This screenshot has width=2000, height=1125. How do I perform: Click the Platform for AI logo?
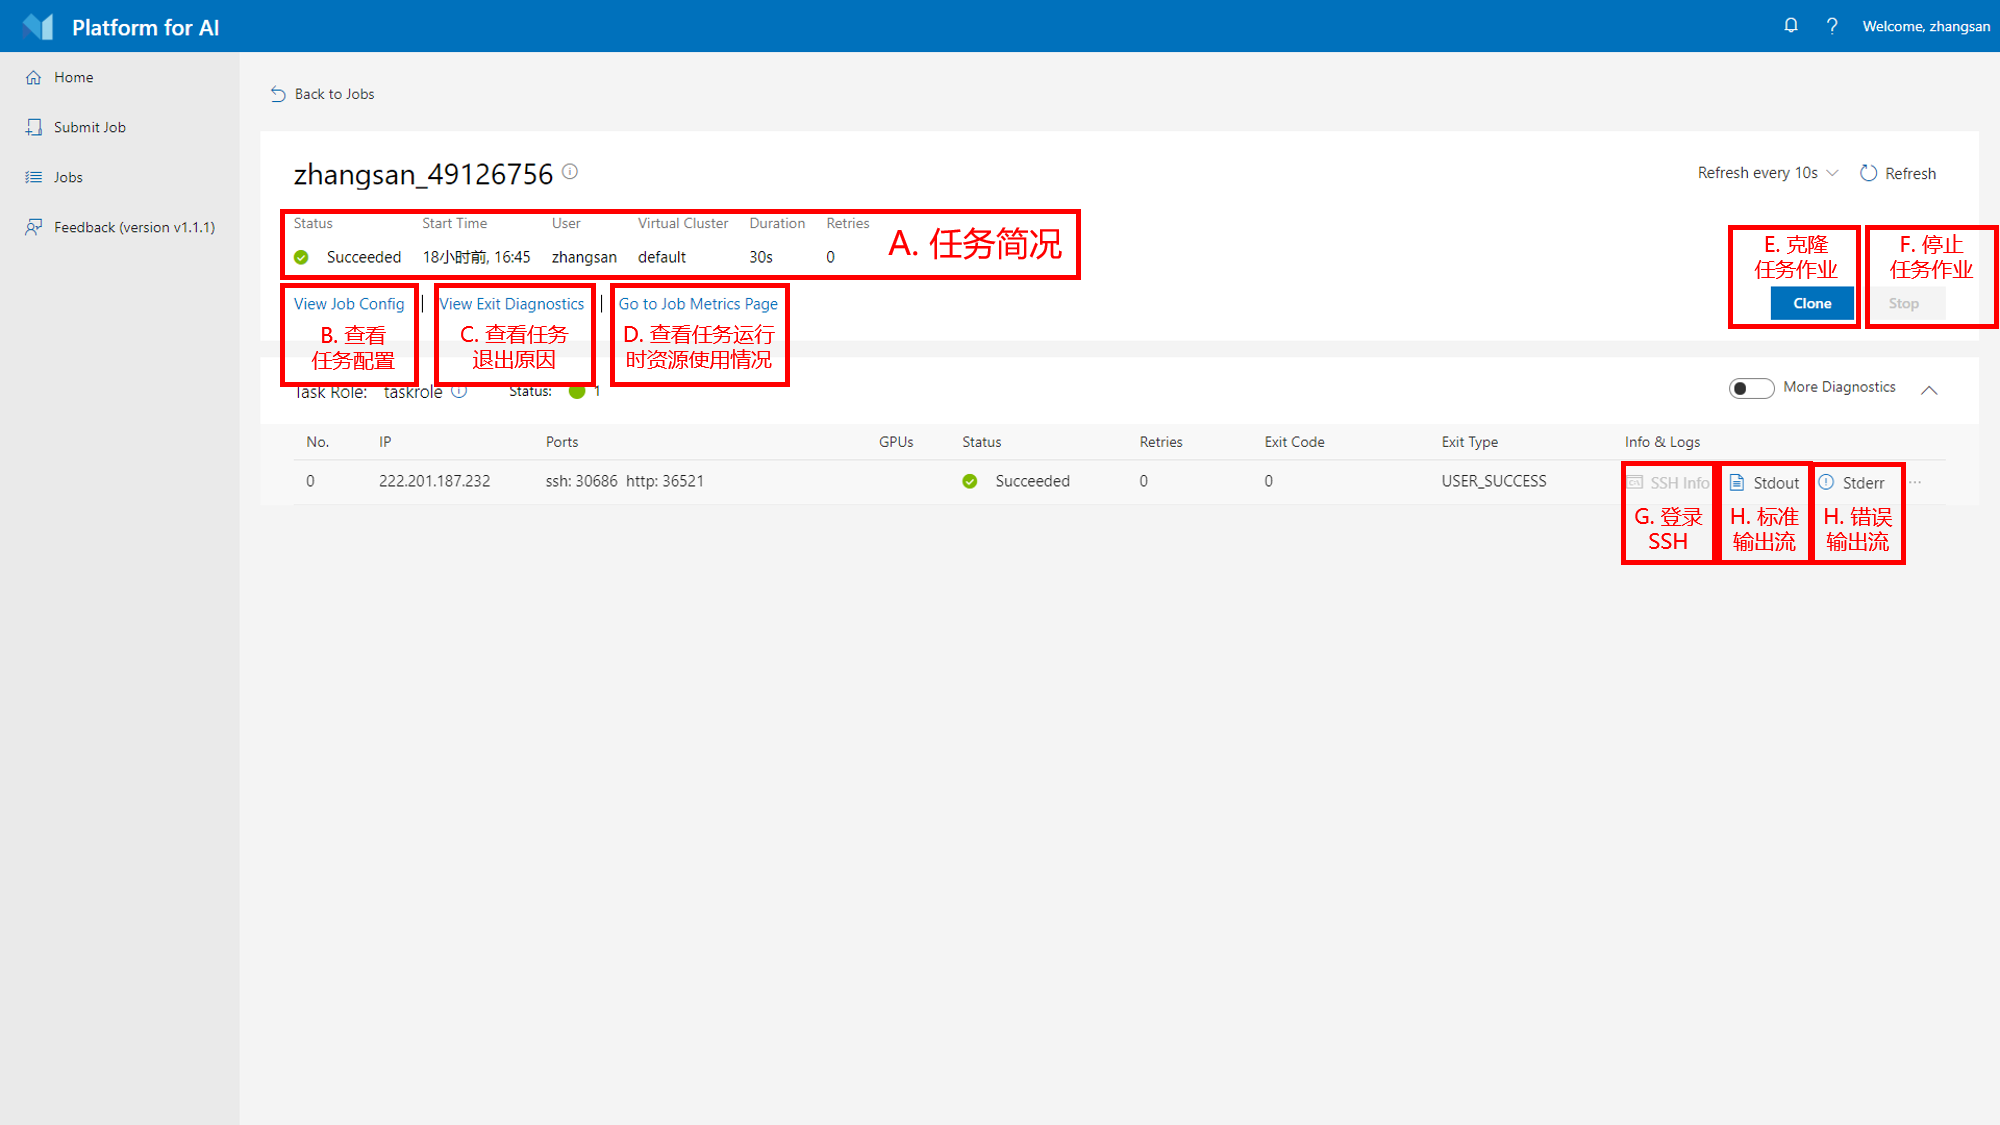tap(38, 27)
